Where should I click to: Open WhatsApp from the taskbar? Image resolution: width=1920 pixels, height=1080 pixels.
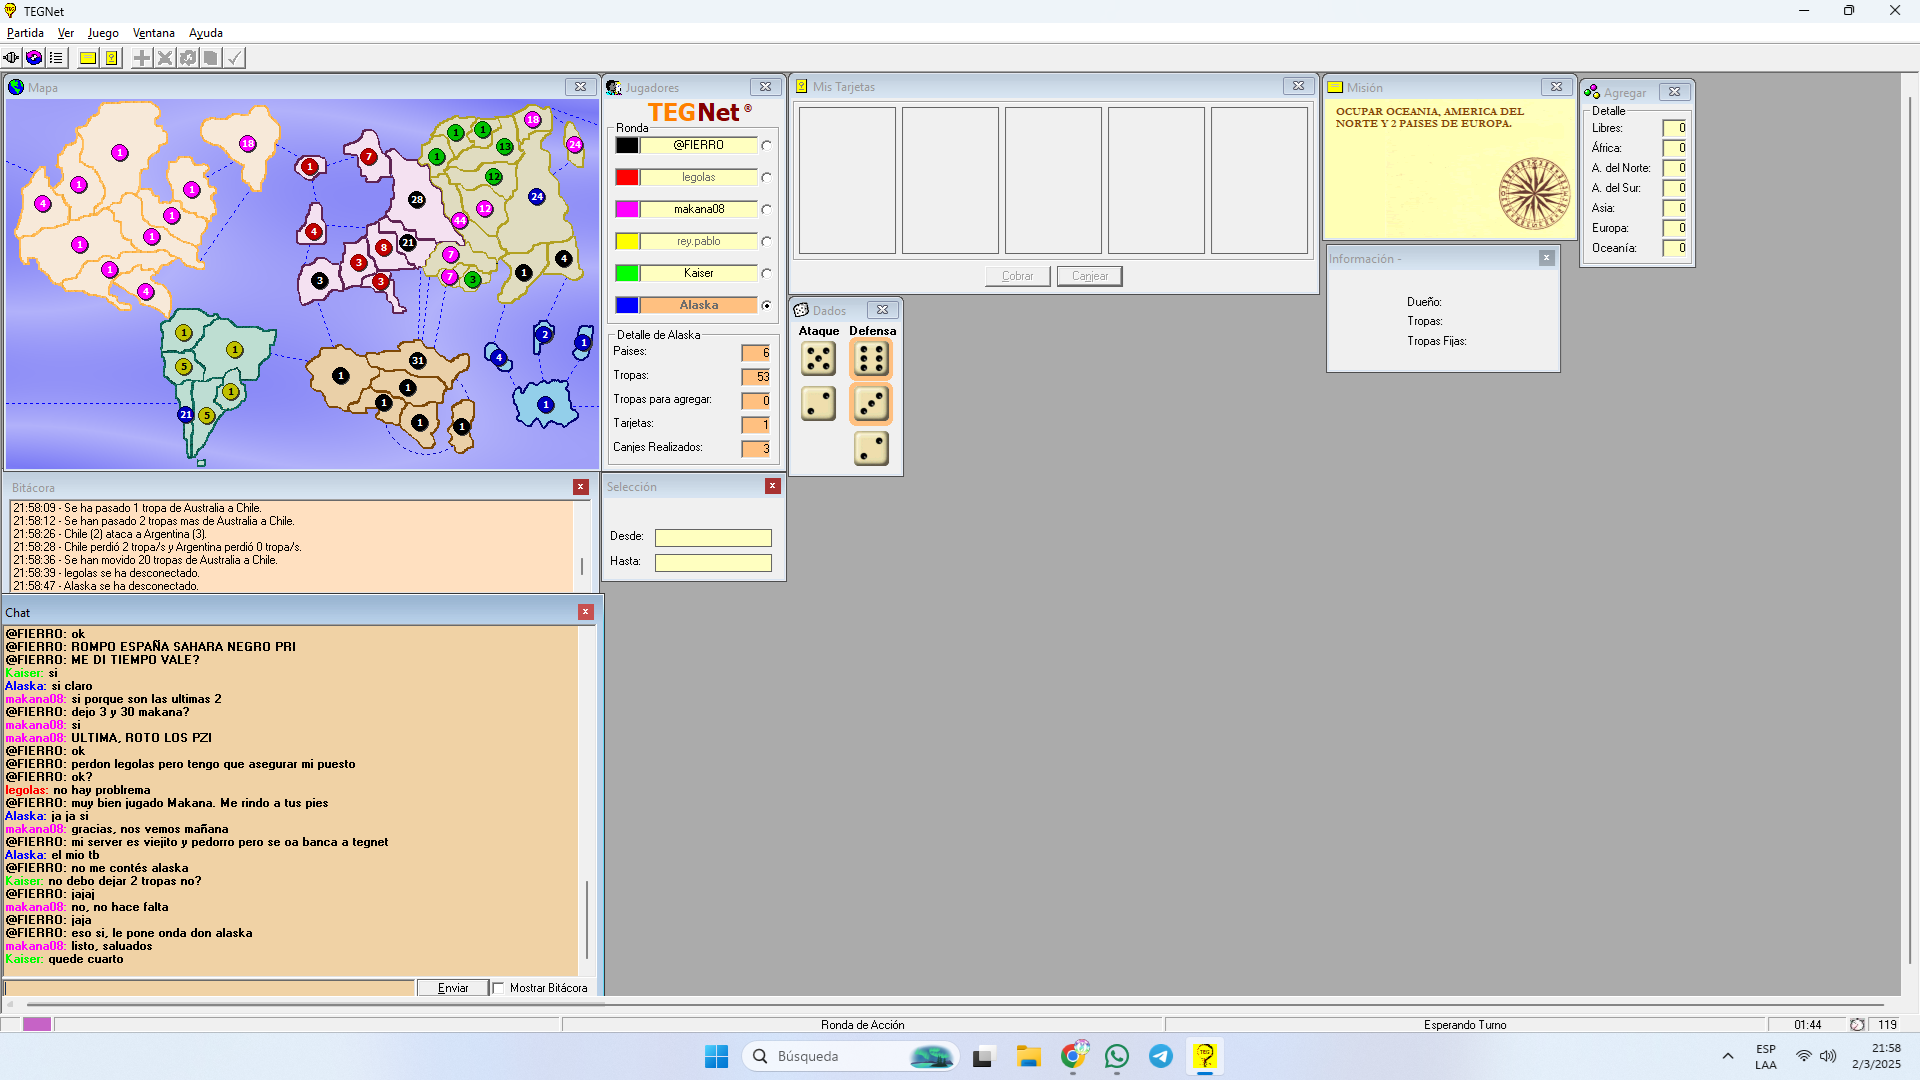(x=1117, y=1056)
